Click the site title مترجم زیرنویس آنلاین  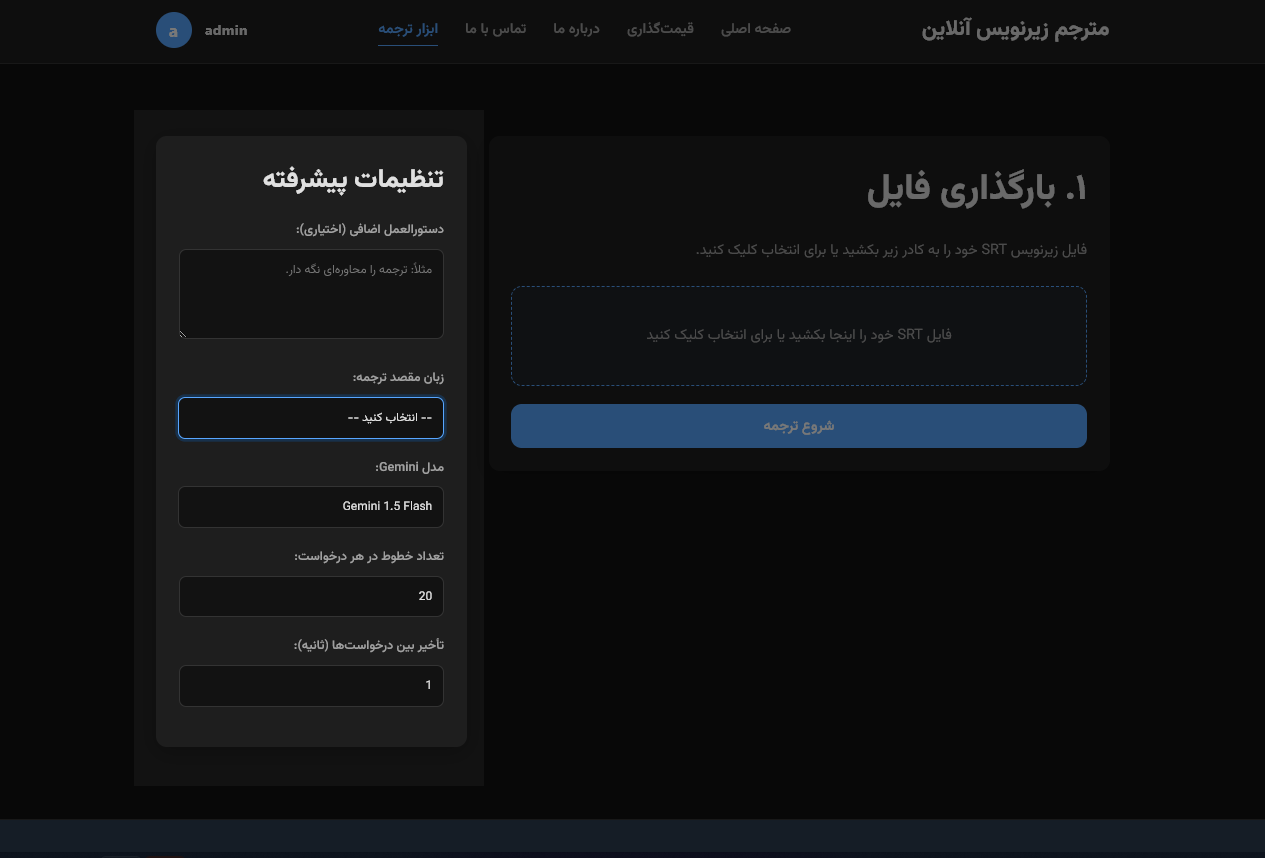1015,30
